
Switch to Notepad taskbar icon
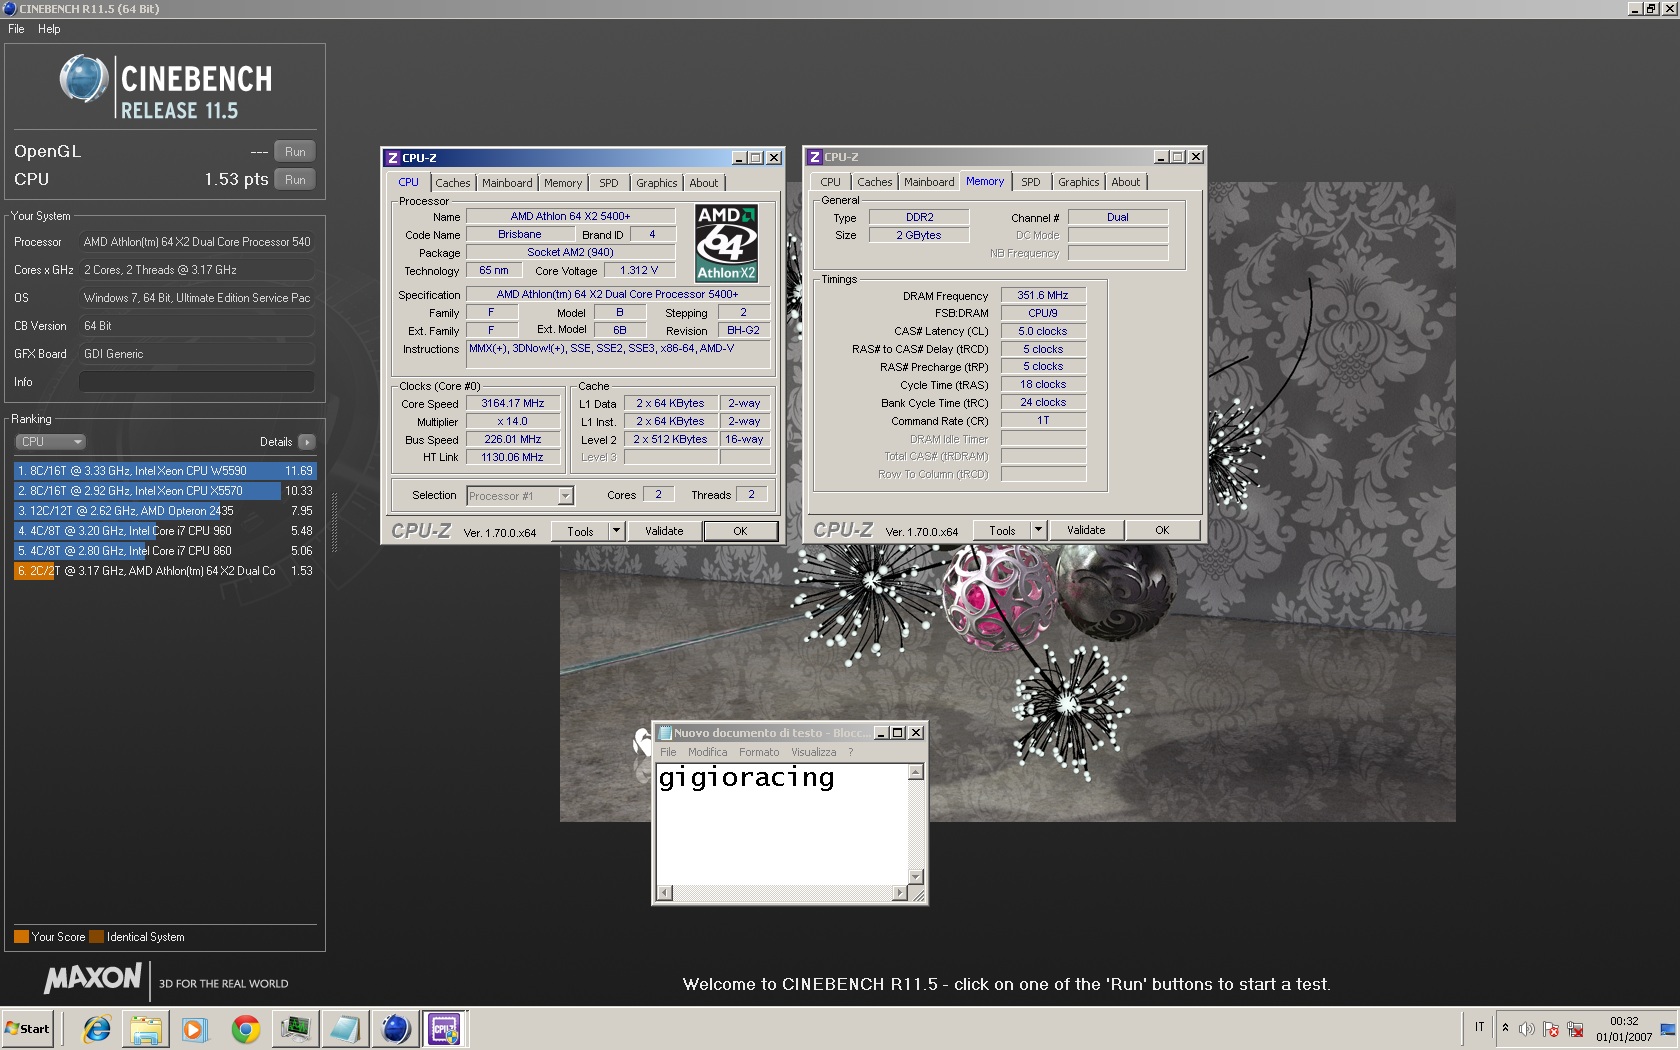(345, 1029)
